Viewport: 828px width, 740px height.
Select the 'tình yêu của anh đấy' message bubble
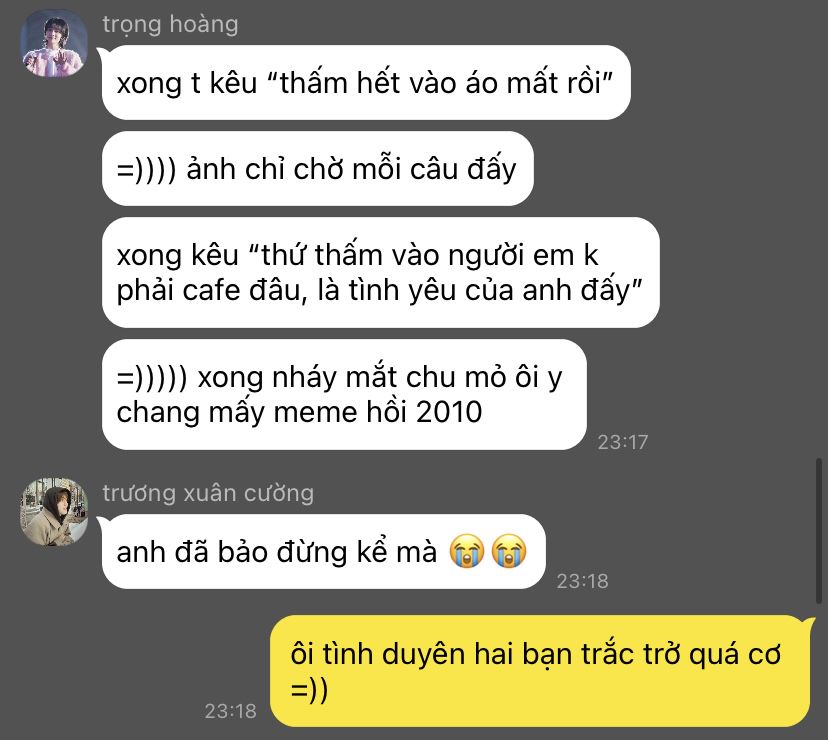(380, 273)
